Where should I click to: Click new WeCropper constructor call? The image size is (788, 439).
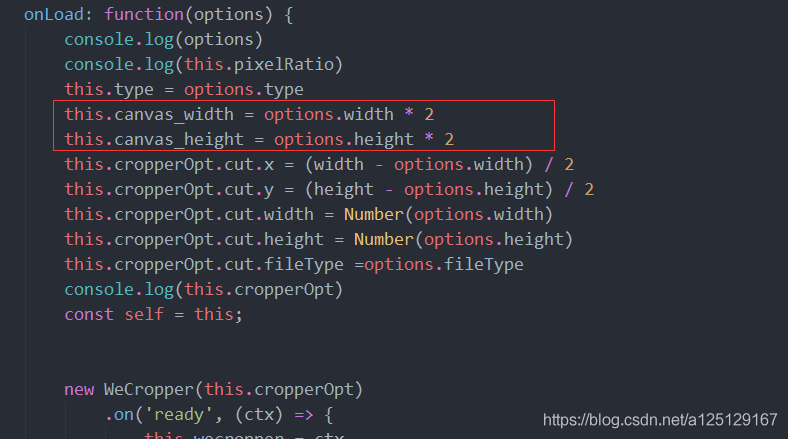[x=214, y=390]
